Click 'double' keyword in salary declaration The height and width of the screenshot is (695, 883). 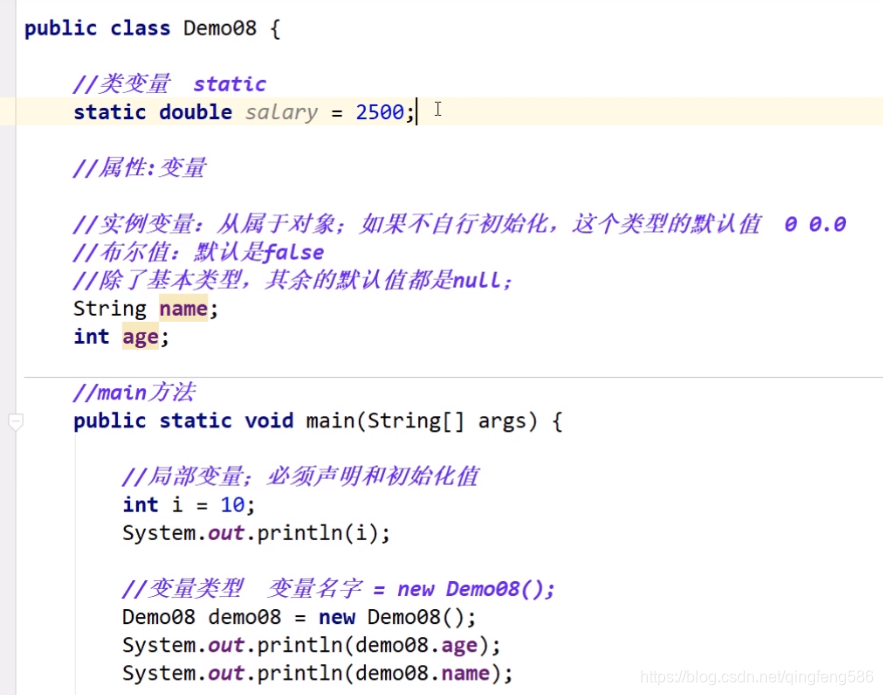pyautogui.click(x=195, y=112)
